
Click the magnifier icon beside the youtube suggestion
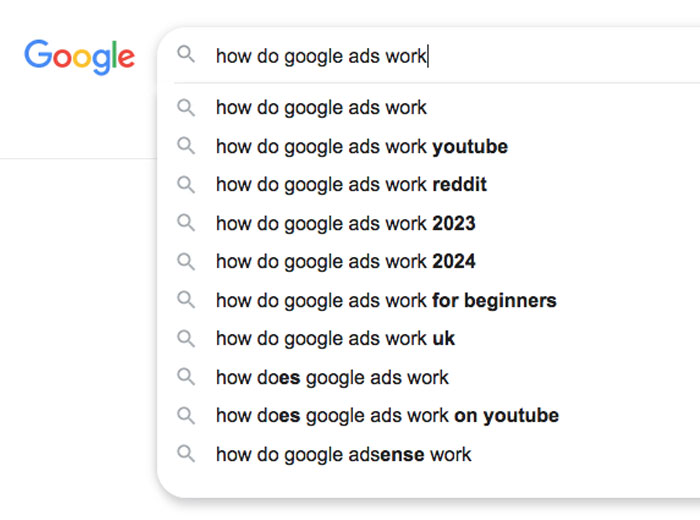point(186,146)
